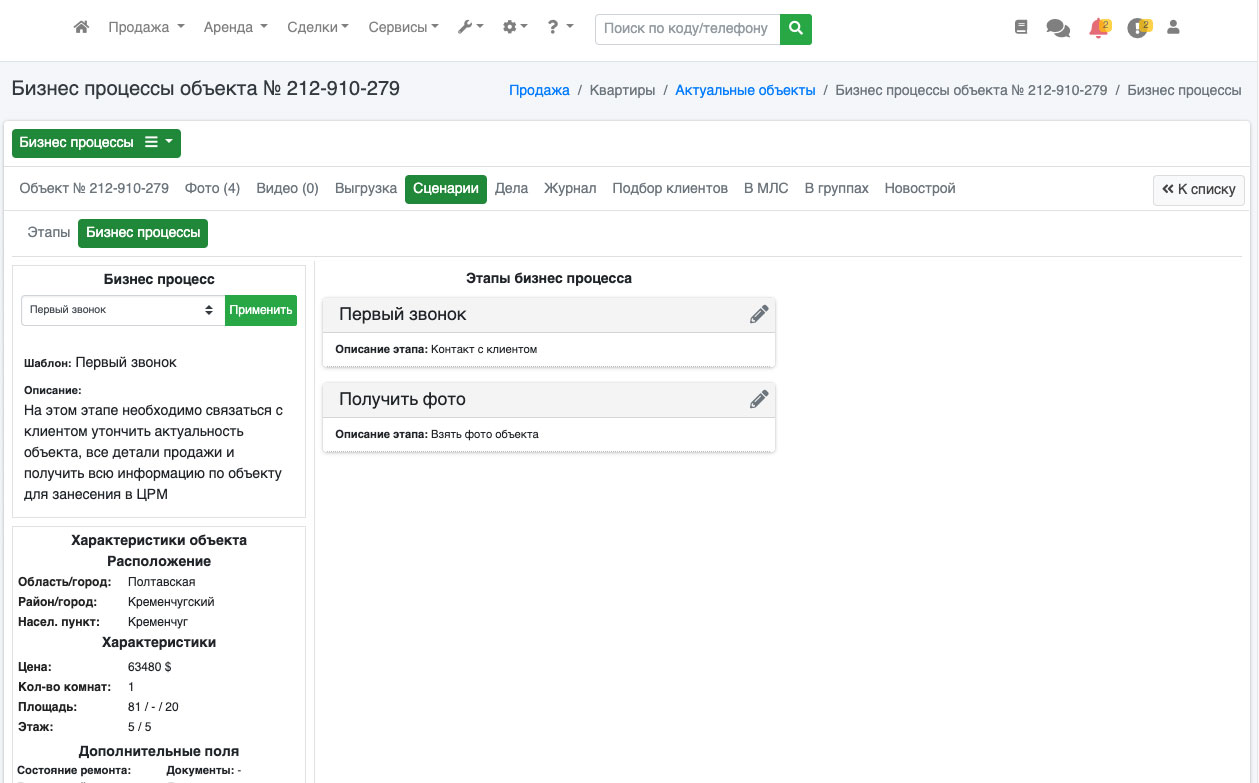The width and height of the screenshot is (1259, 783).
Task: Follow the Продажа breadcrumb link
Action: coord(539,90)
